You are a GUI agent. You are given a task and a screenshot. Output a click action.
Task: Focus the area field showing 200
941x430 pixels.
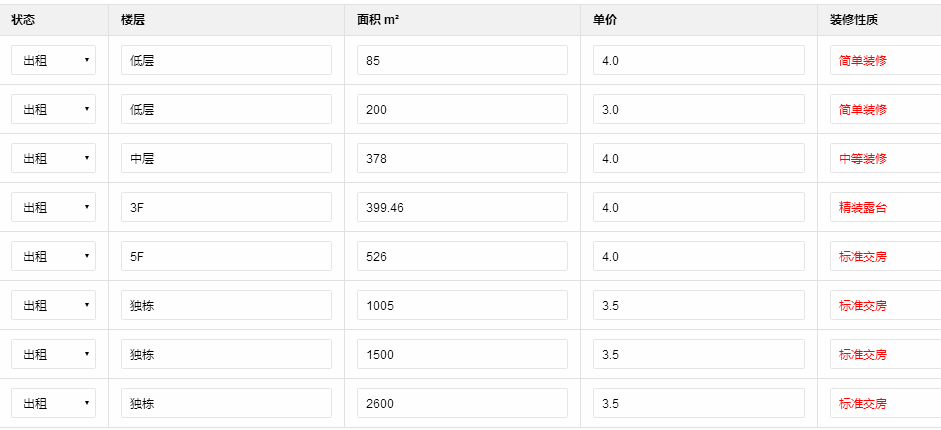462,109
